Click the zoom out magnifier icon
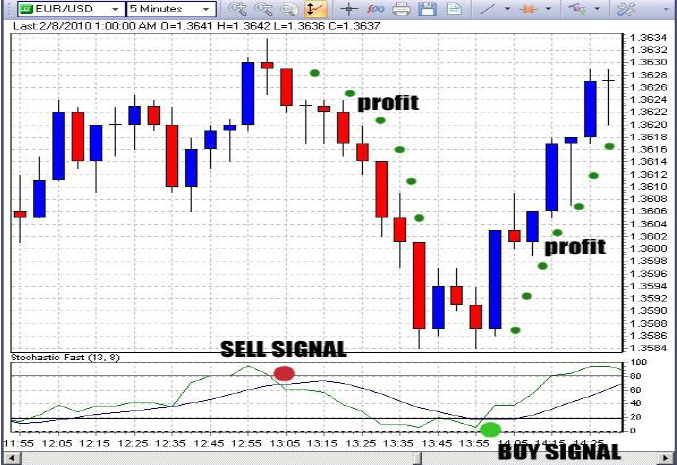Viewport: 677px width, 465px height. point(263,9)
